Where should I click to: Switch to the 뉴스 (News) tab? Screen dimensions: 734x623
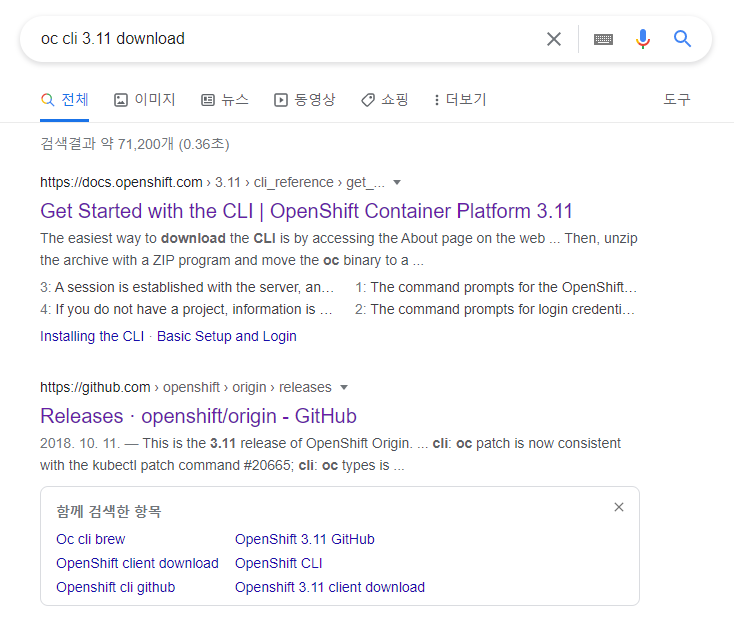[225, 100]
